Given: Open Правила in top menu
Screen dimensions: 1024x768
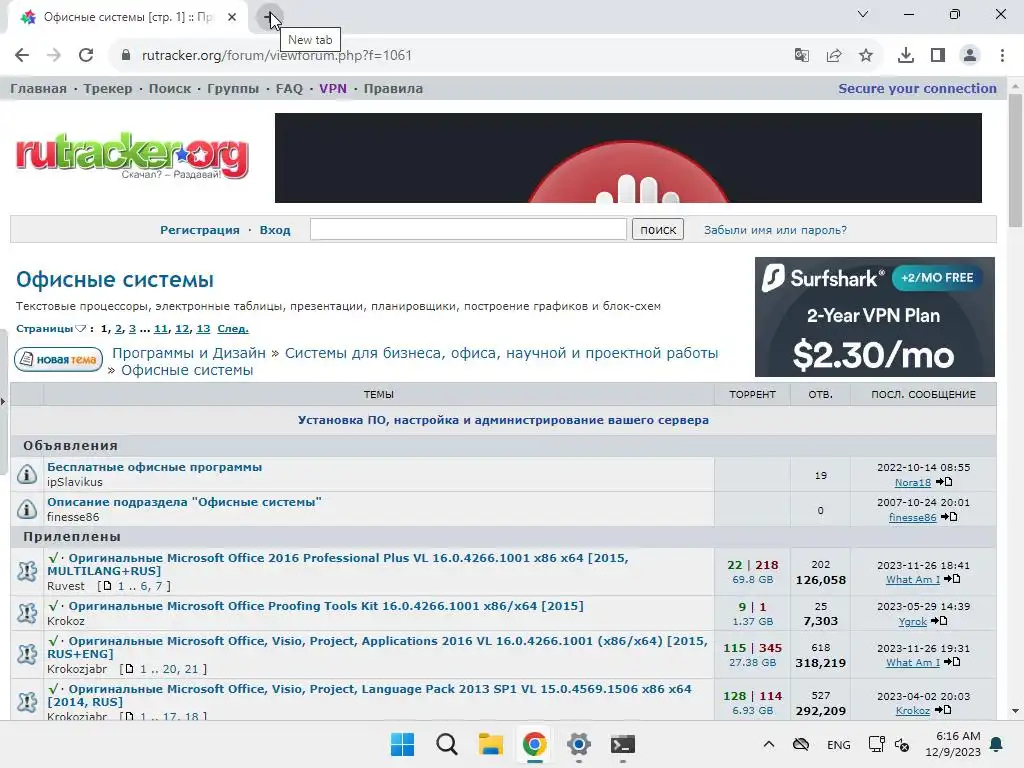Looking at the screenshot, I should tap(393, 88).
